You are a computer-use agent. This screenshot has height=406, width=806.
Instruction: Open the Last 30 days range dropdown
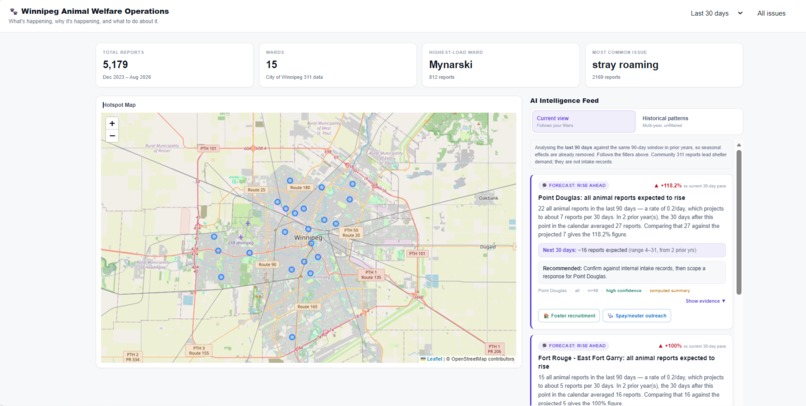pyautogui.click(x=716, y=13)
